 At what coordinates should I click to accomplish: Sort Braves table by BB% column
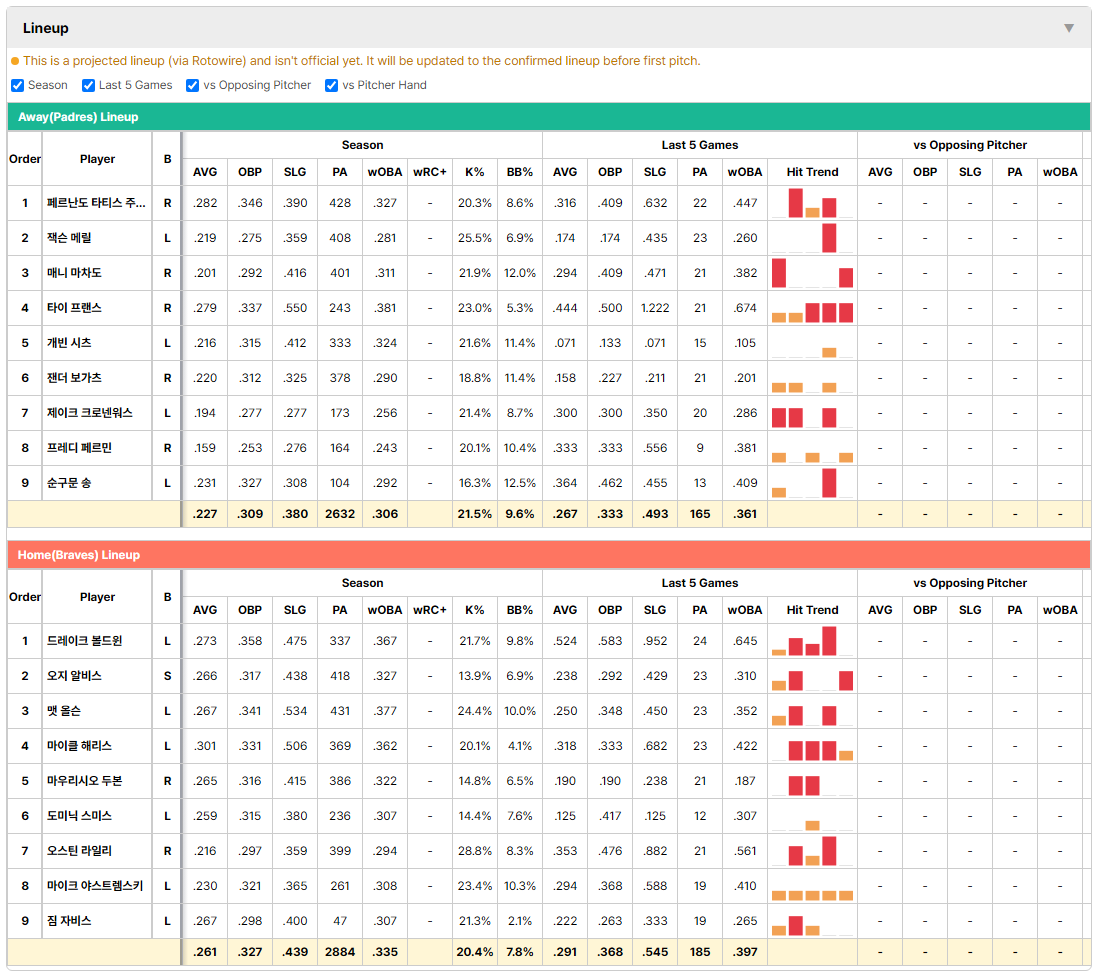coord(520,610)
